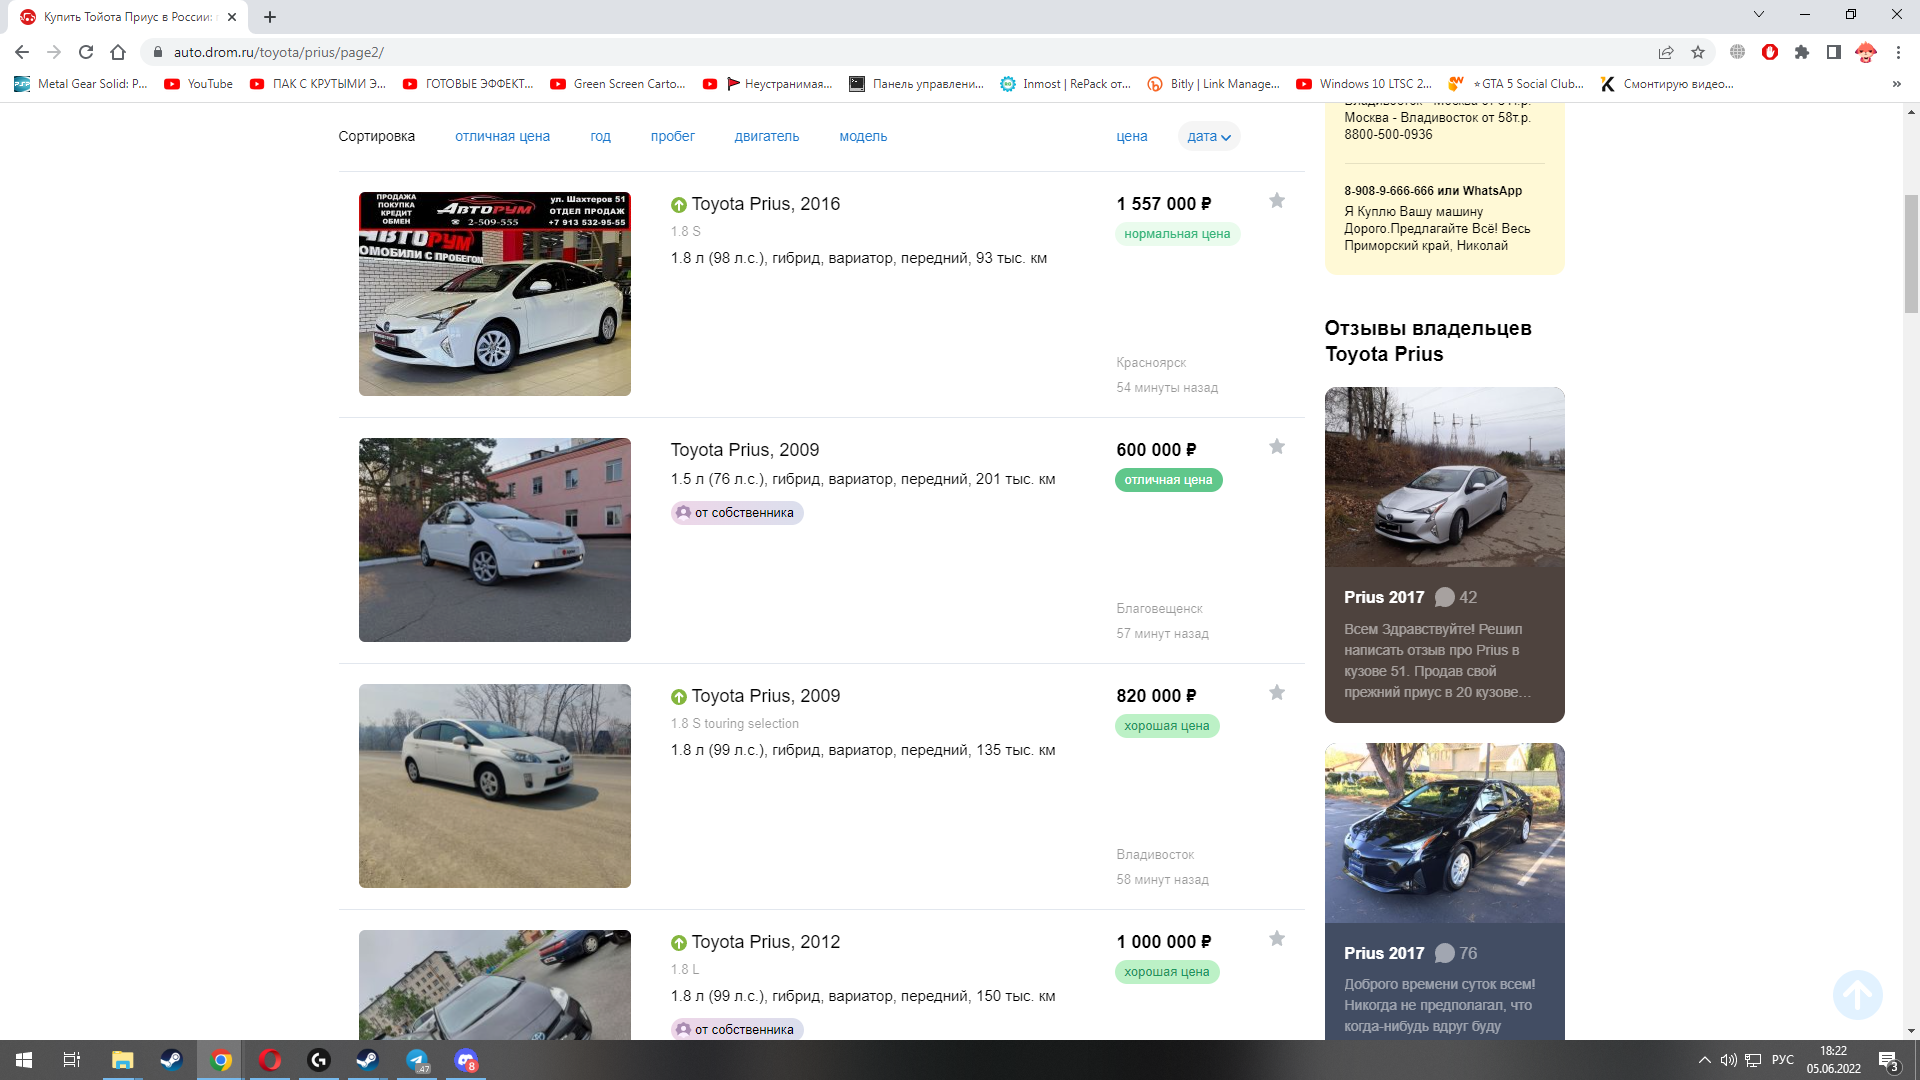
Task: Open a new browser tab
Action: pos(270,17)
